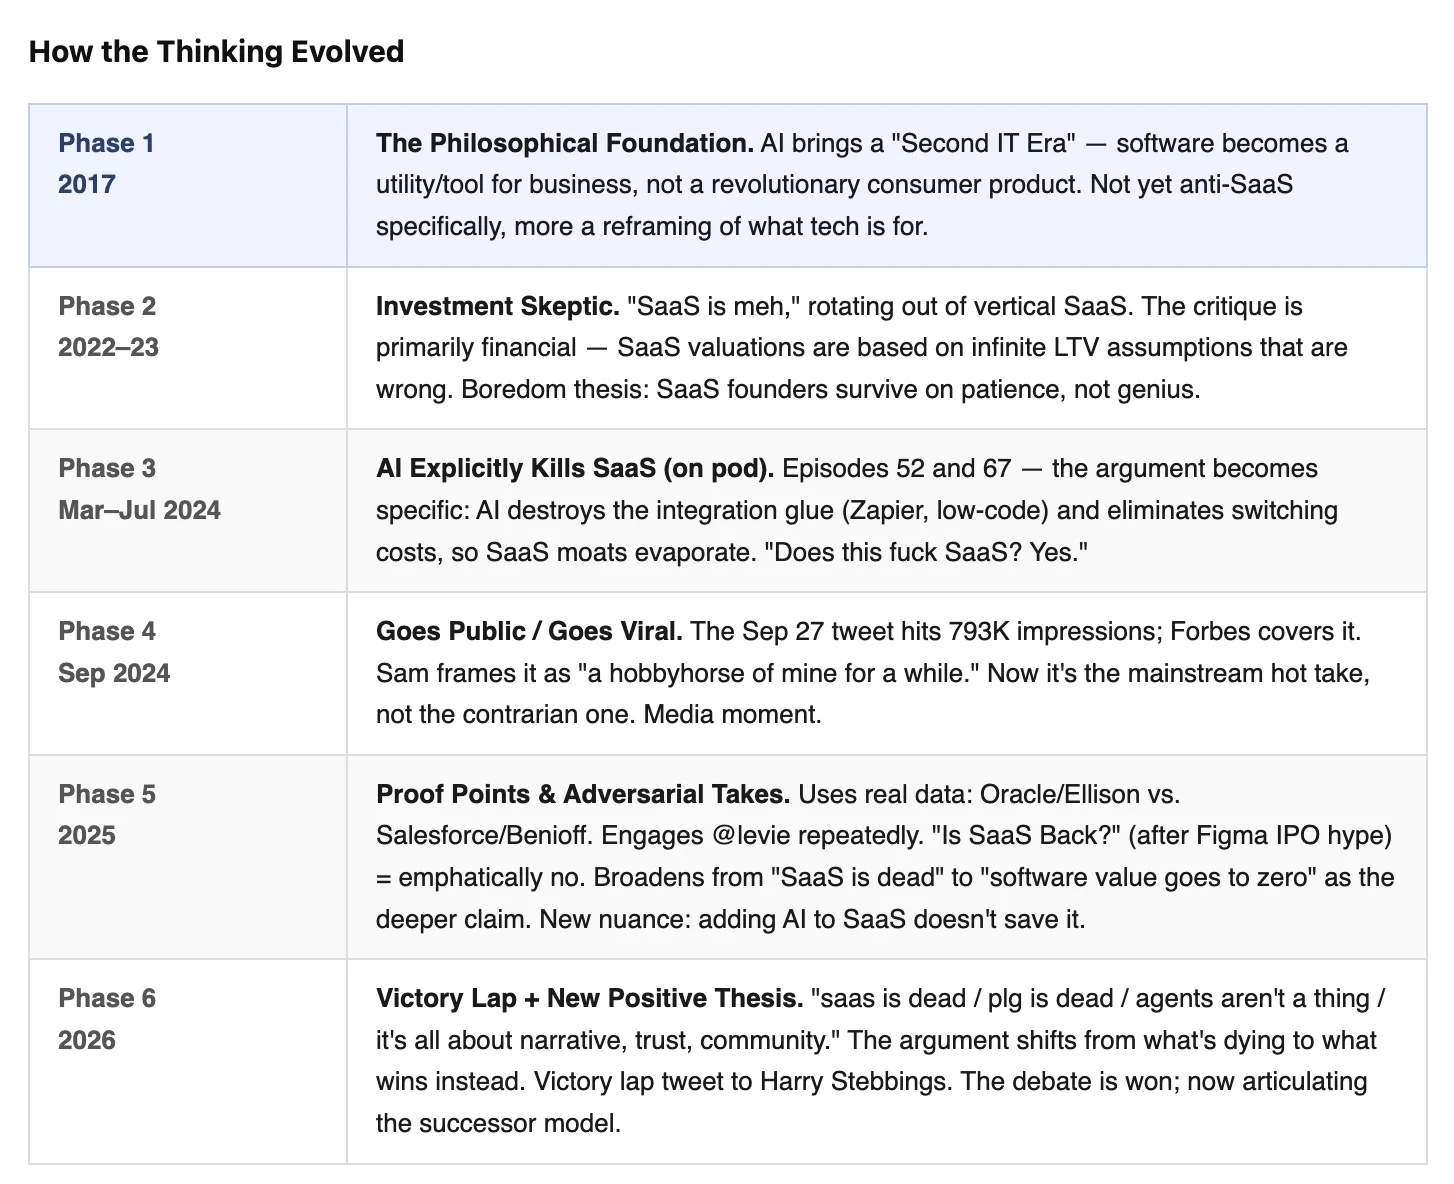Click the 2026 year under Phase 6
Image resolution: width=1454 pixels, height=1184 pixels.
click(87, 1040)
